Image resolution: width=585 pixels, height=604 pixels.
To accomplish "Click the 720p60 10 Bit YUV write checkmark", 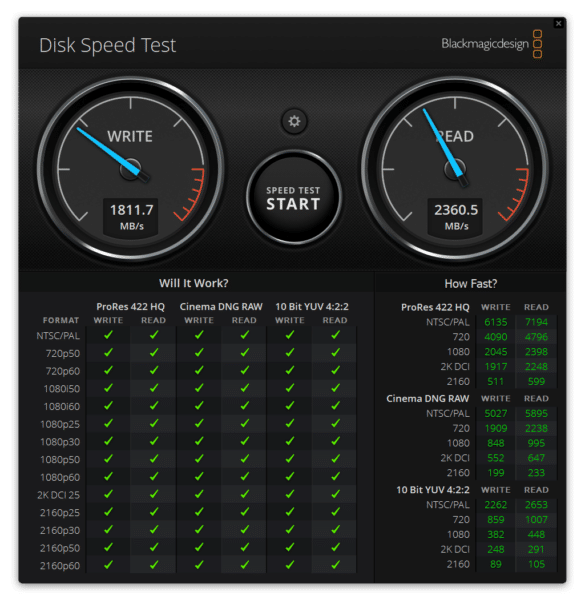I will (290, 371).
